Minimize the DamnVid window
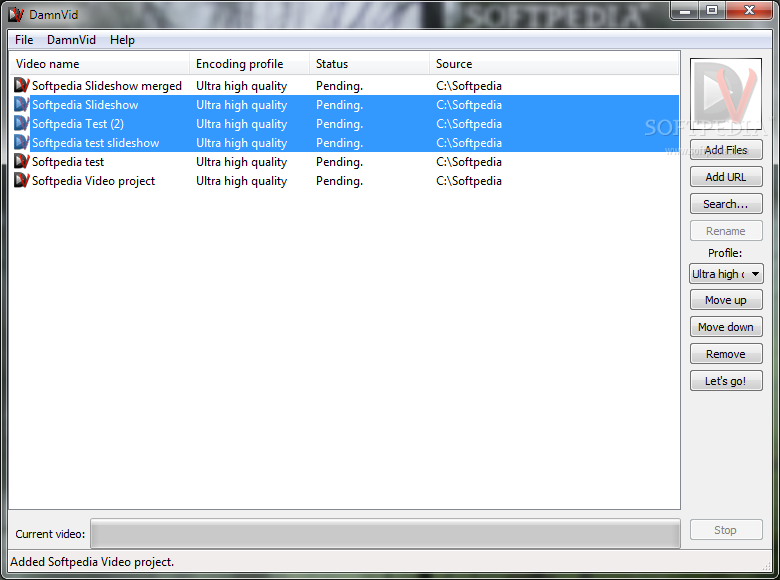This screenshot has height=580, width=780. (x=685, y=10)
